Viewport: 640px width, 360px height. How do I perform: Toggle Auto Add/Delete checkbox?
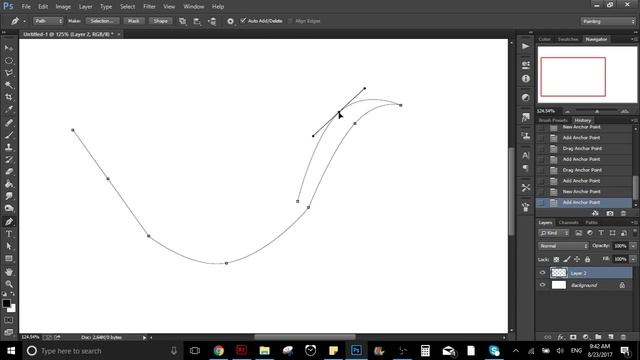tap(243, 20)
